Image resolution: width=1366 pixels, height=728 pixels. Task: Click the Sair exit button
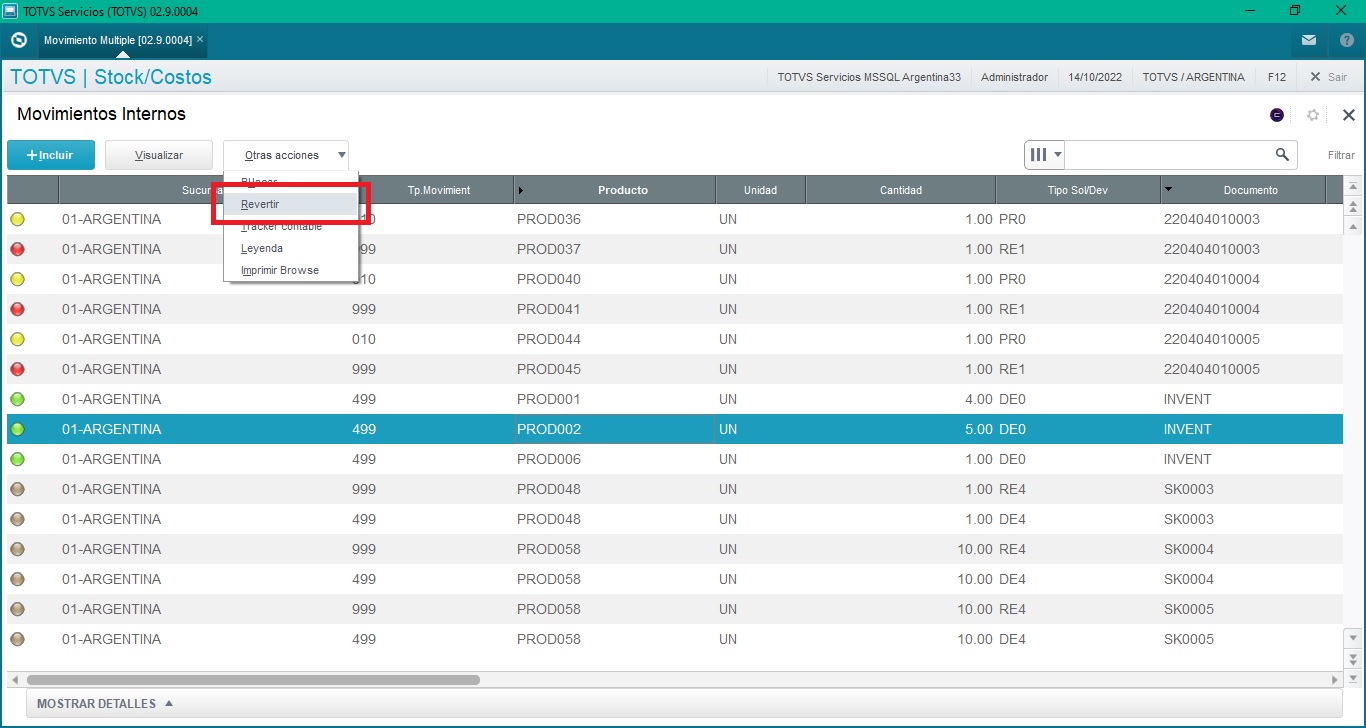(1329, 77)
